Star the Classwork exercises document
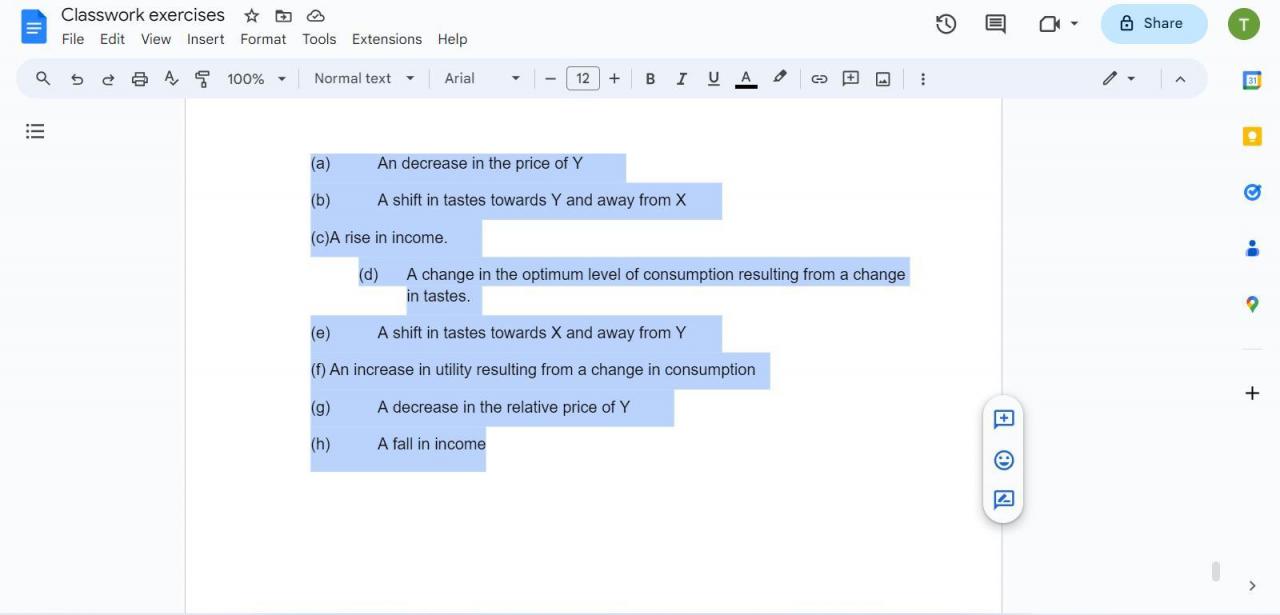Viewport: 1280px width, 615px height. click(251, 15)
